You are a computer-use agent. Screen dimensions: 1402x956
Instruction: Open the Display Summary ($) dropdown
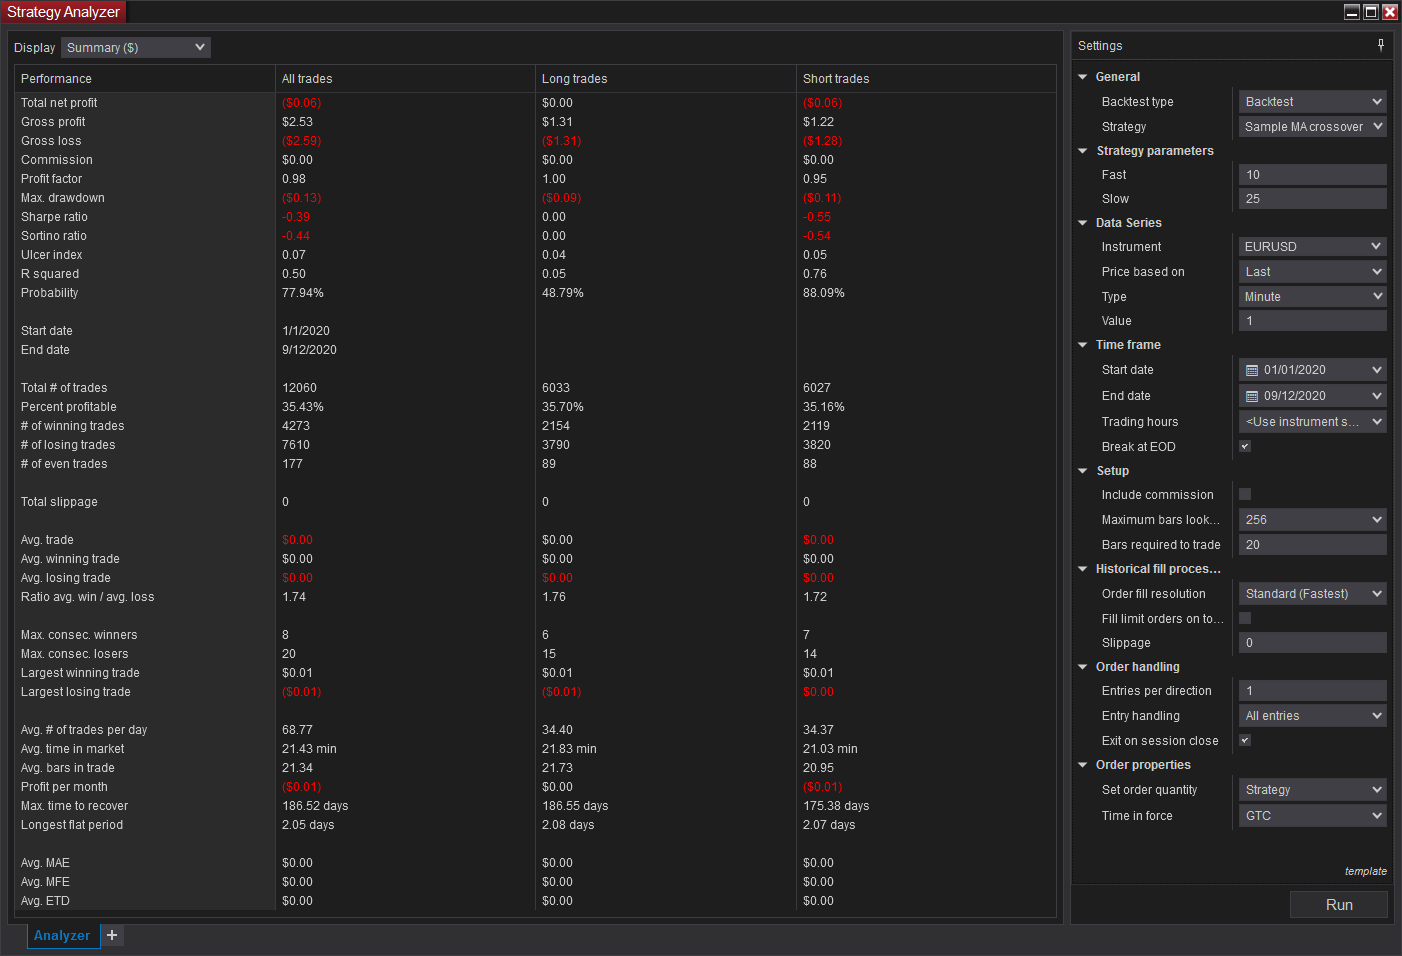pyautogui.click(x=136, y=47)
